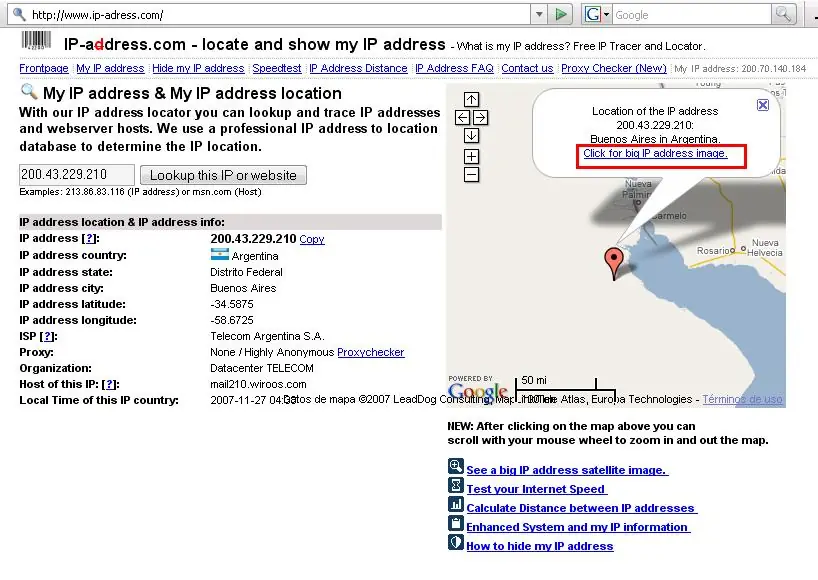Open help link beside ISP label

[x=48, y=336]
